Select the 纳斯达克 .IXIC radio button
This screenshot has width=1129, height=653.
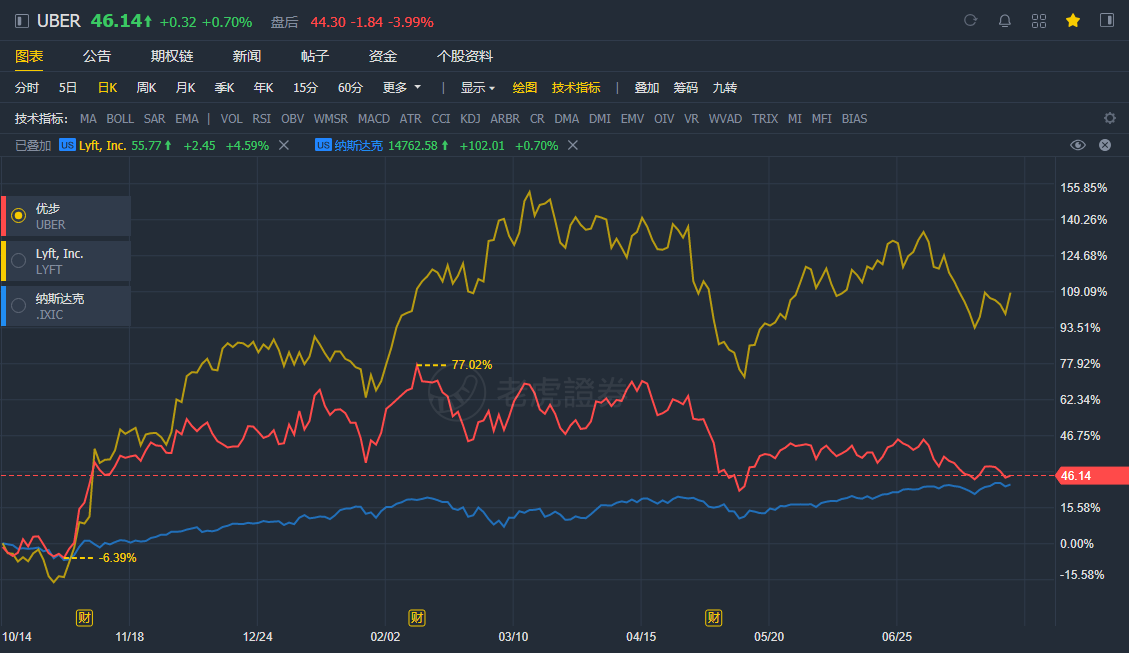coord(19,305)
